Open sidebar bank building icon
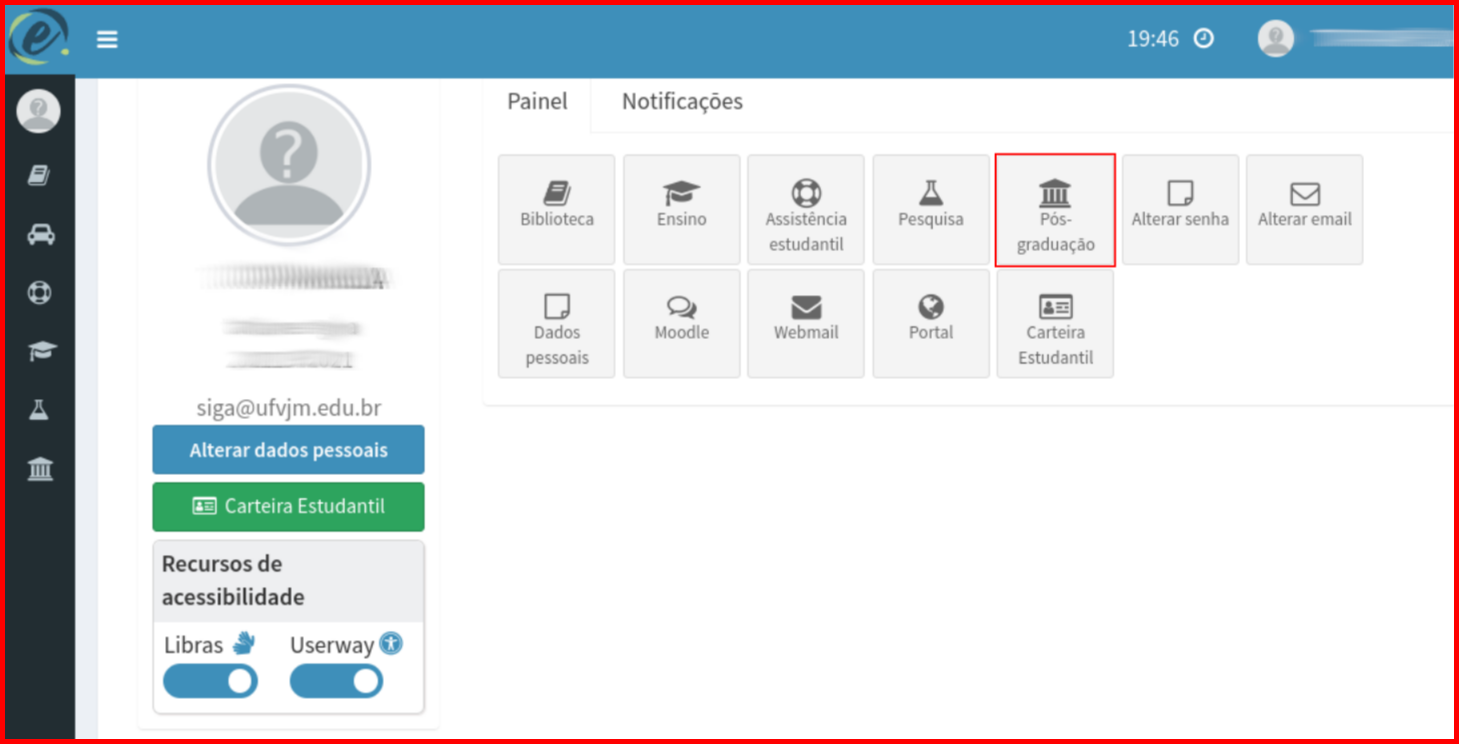 point(40,468)
